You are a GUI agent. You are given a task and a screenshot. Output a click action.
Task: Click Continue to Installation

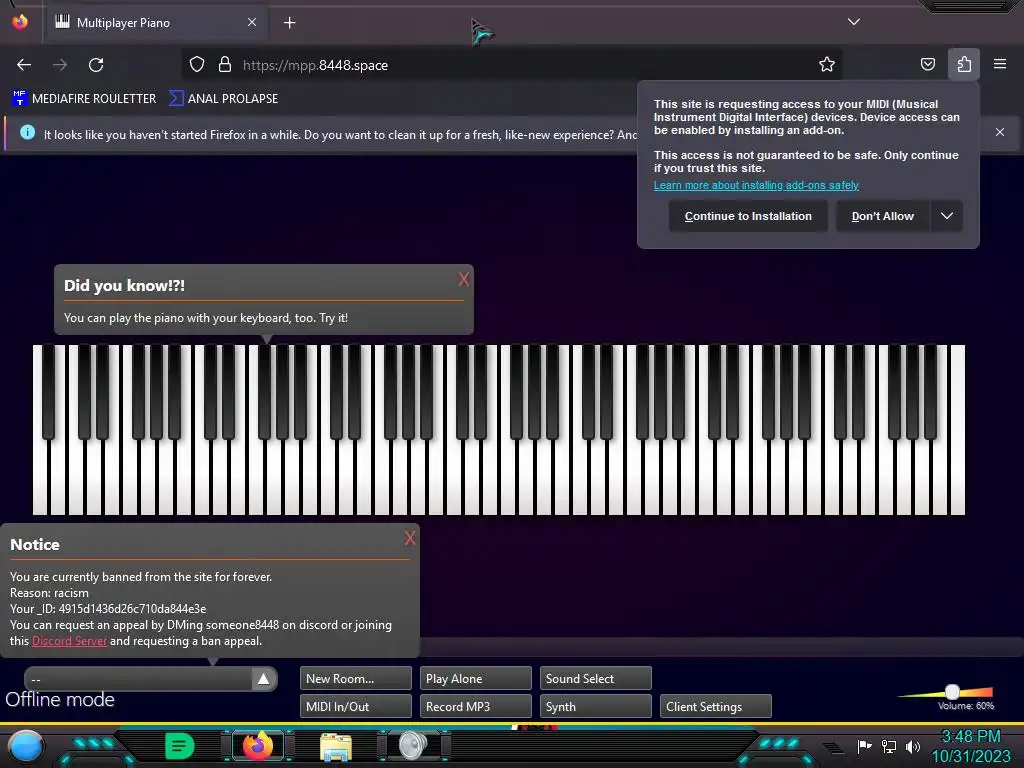click(x=748, y=216)
